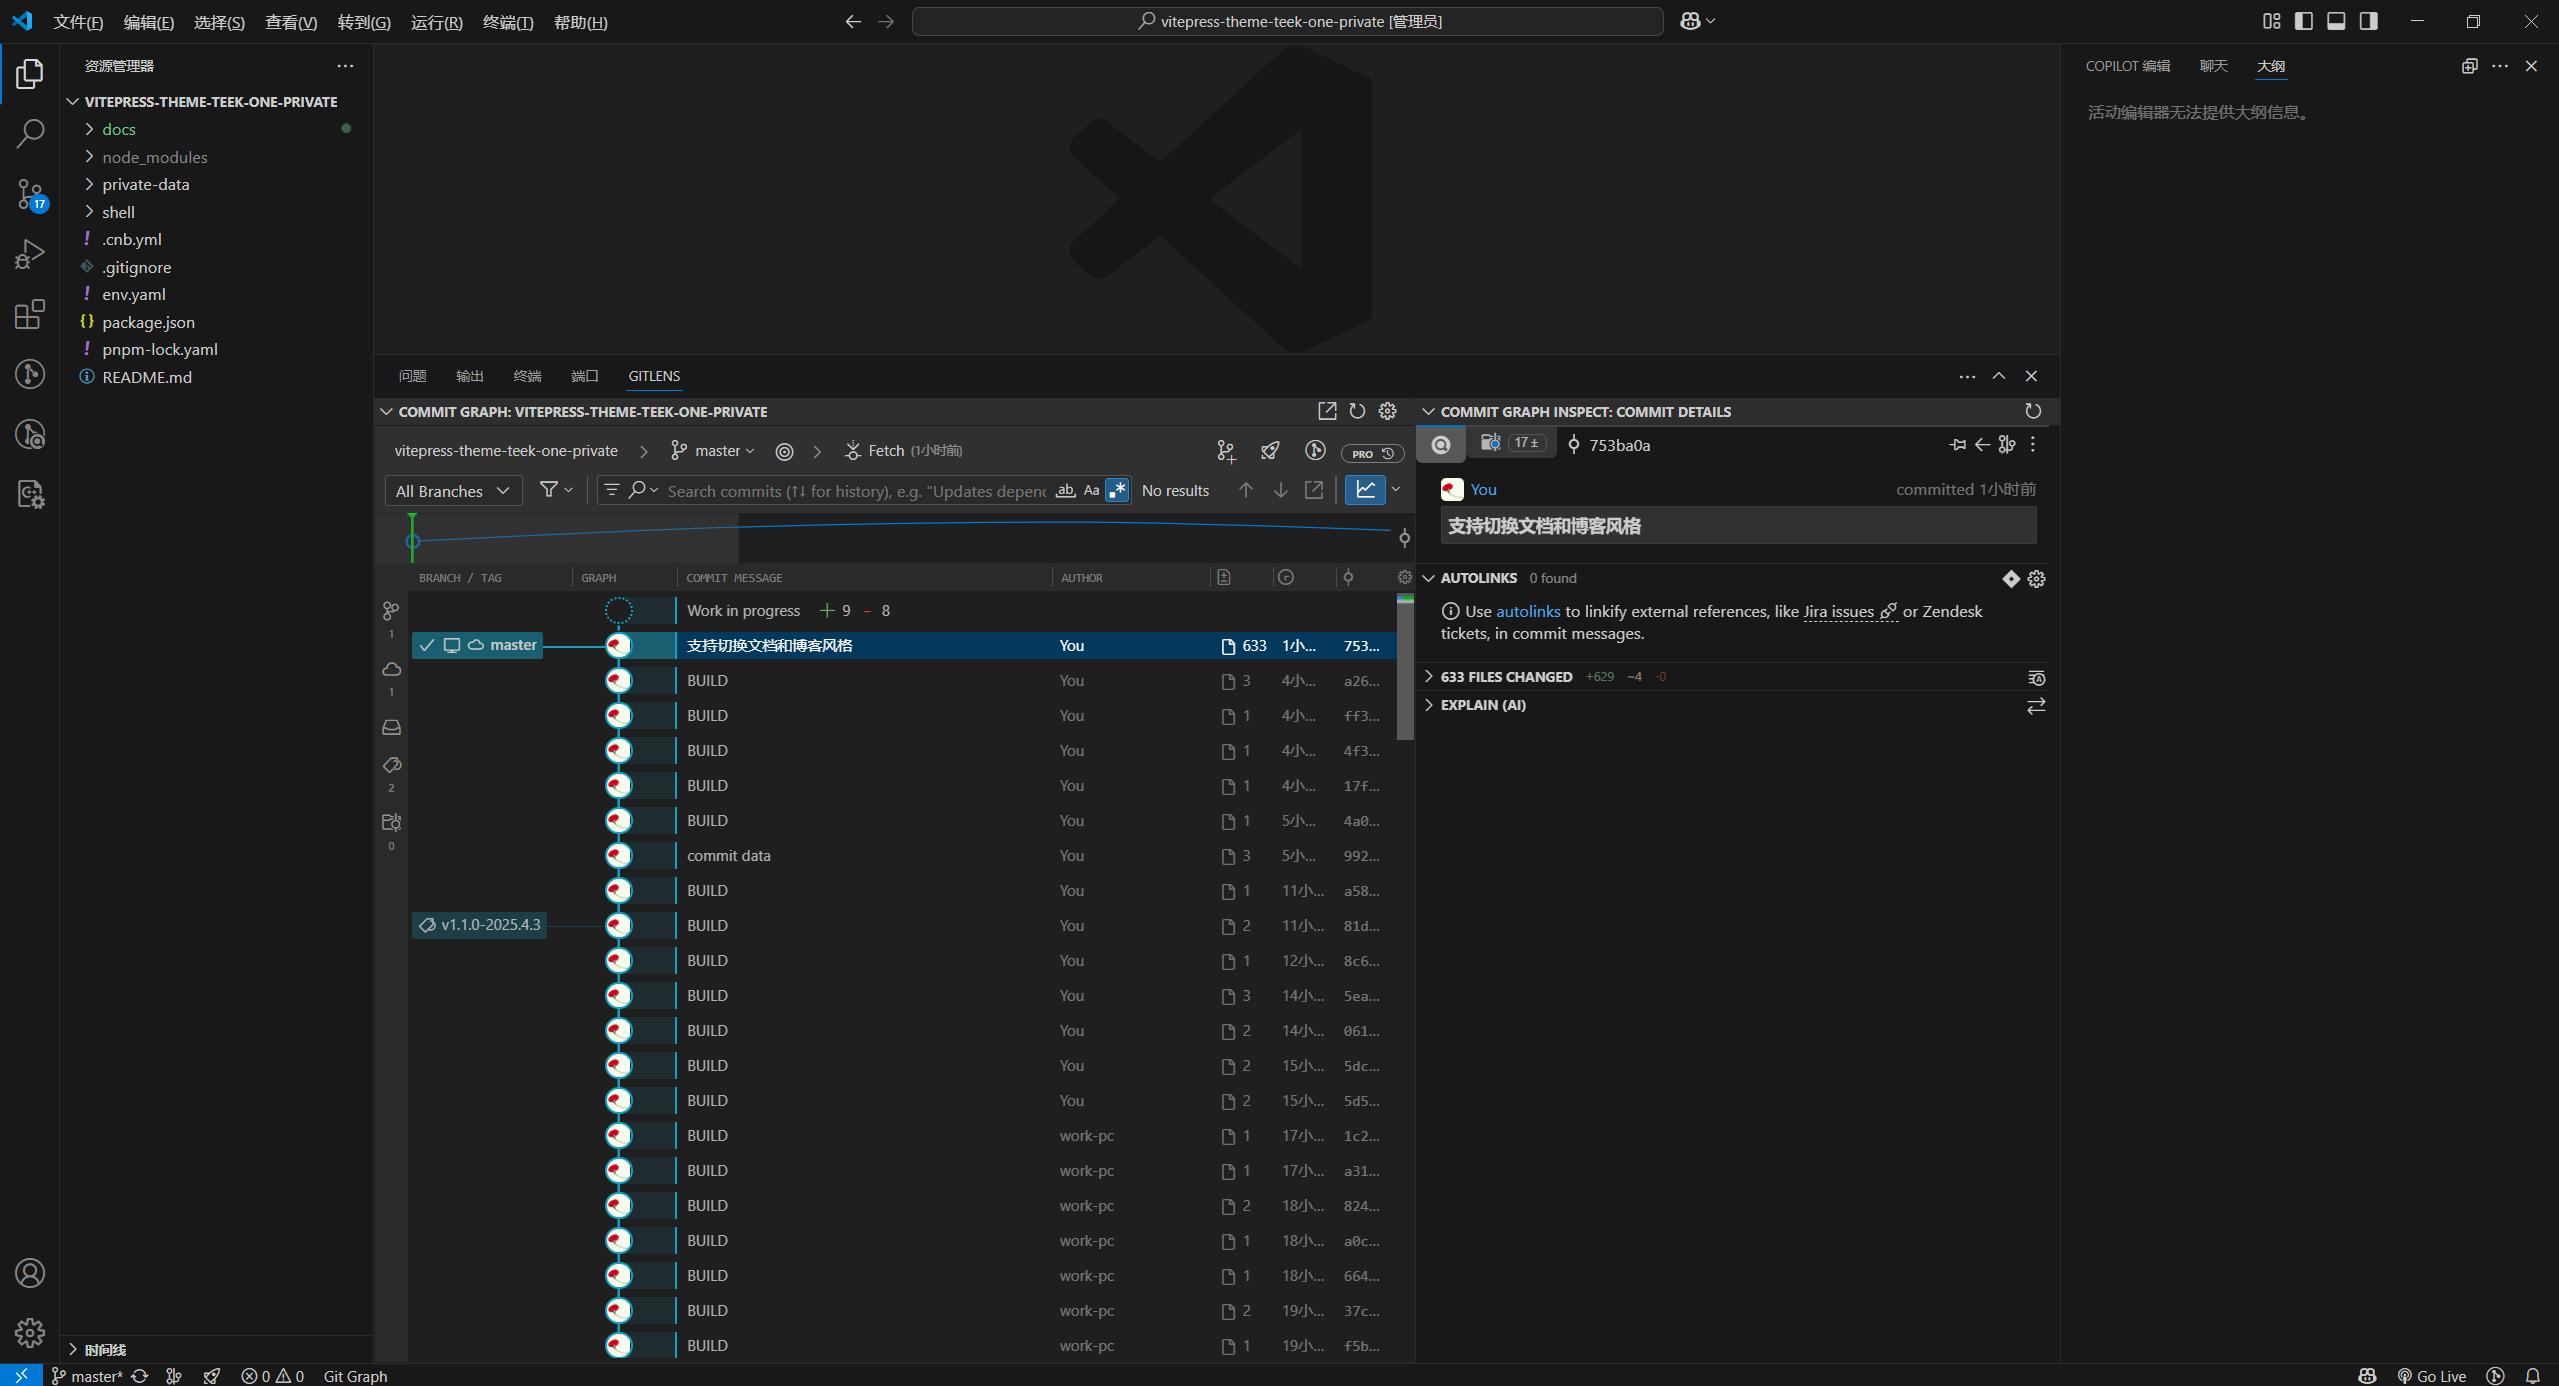Open graph column settings gear

click(1404, 577)
